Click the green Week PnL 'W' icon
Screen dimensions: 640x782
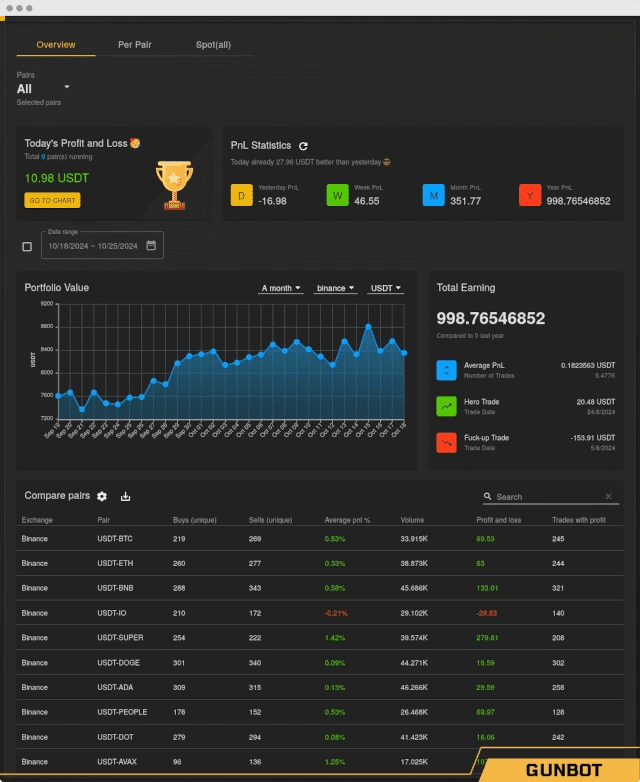point(338,196)
